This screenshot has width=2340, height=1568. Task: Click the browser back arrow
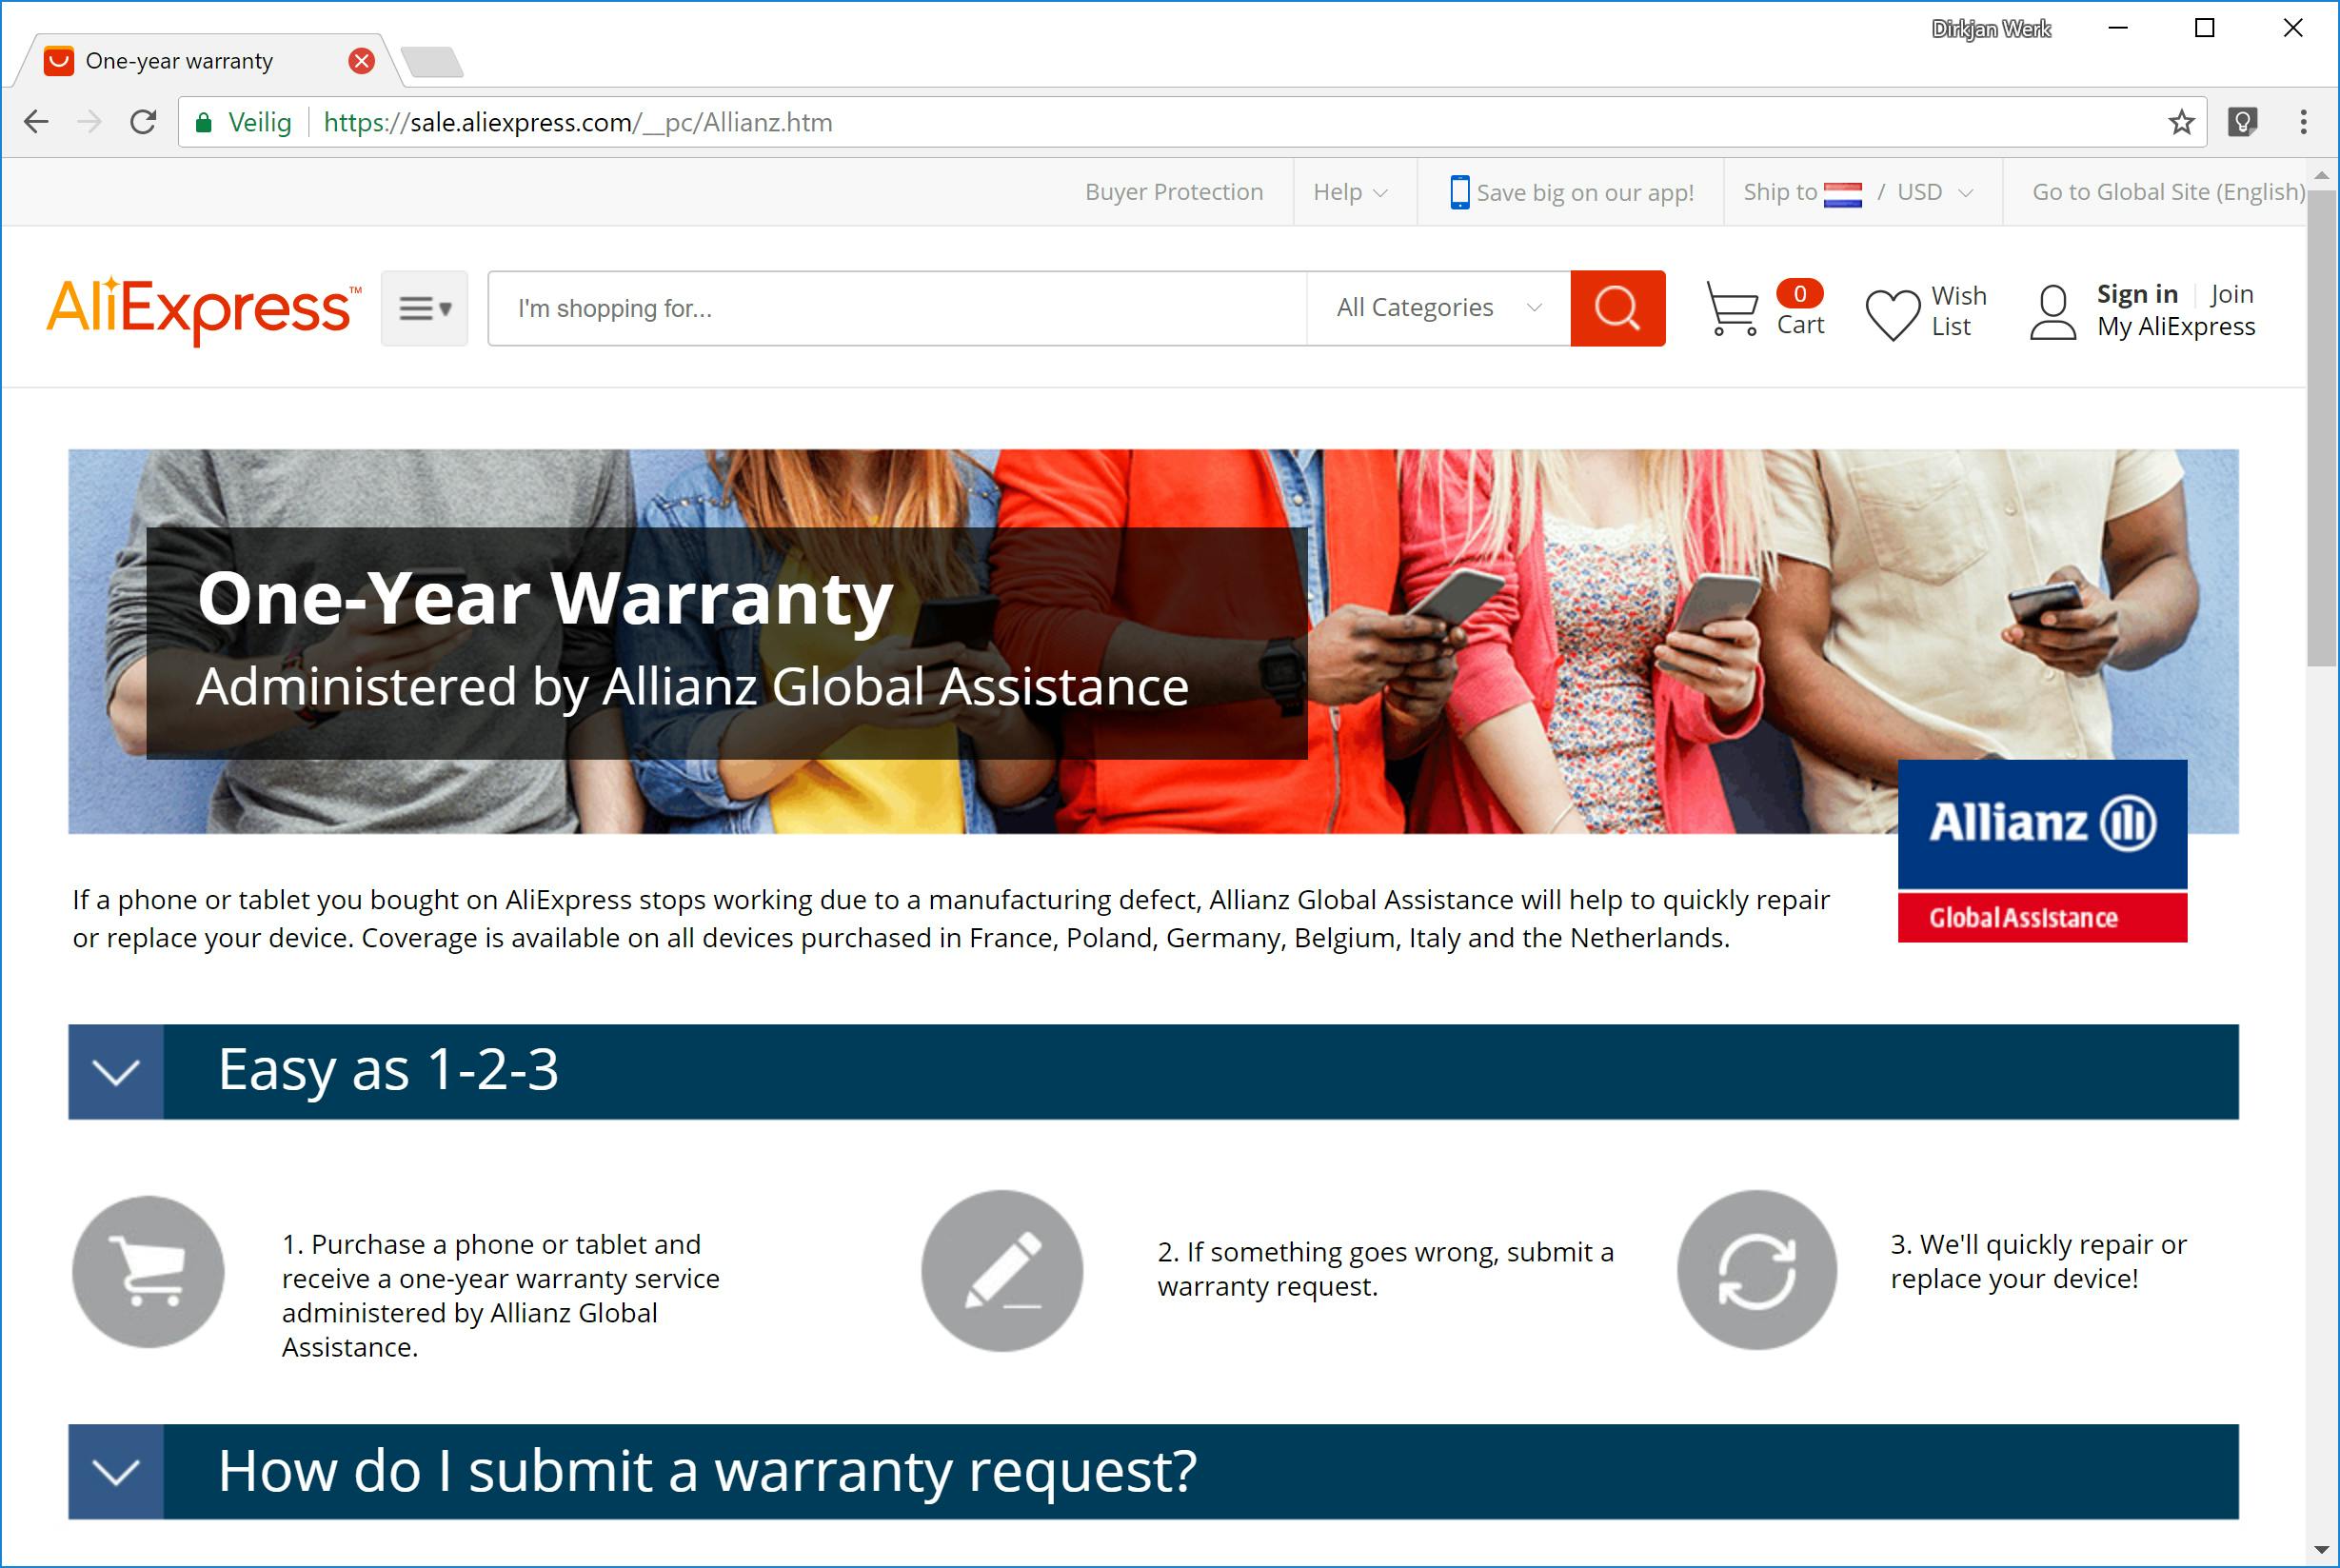tap(36, 122)
